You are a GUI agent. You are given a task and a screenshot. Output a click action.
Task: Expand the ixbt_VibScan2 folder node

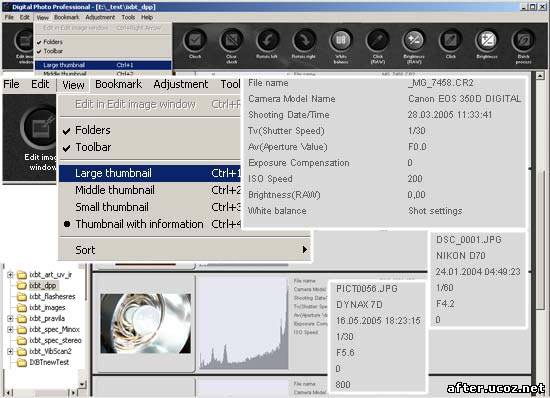[10, 351]
